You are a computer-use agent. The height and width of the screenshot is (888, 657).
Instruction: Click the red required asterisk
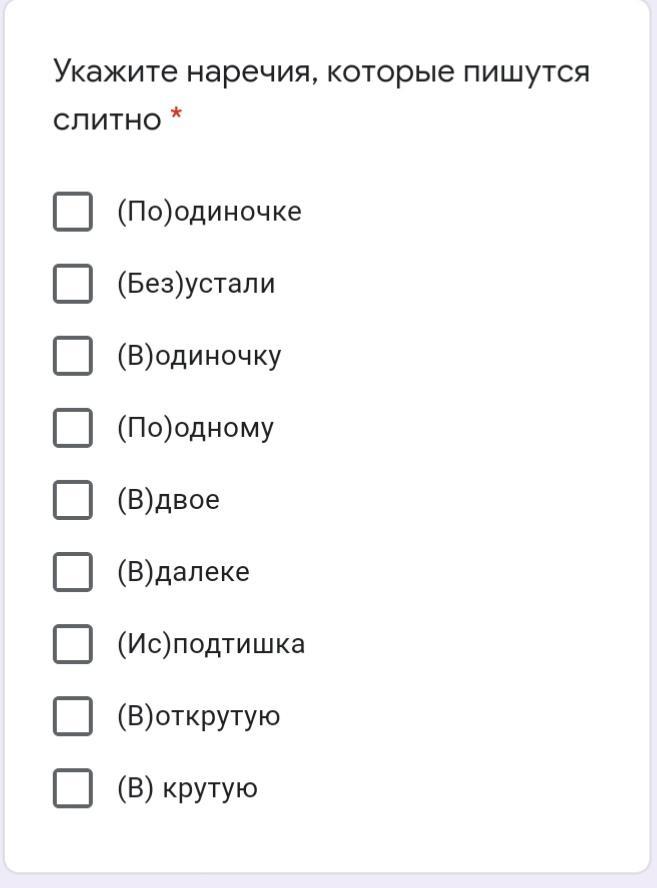[x=176, y=115]
